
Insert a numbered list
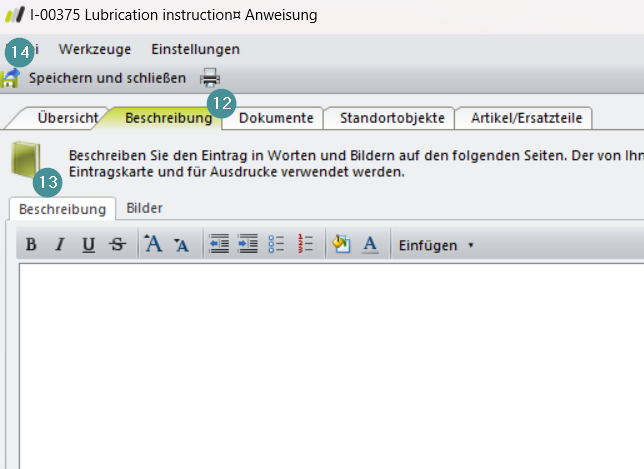[305, 244]
